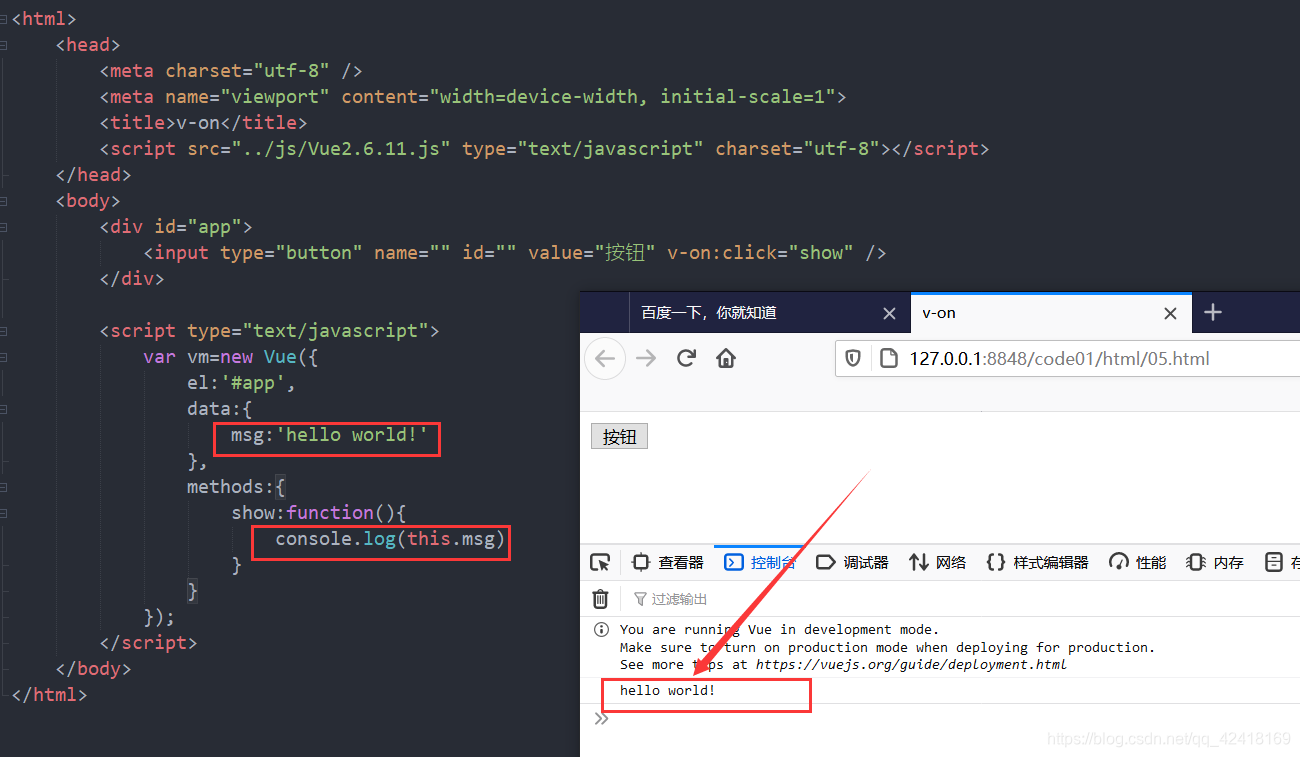Open the 网络 network panel
Viewport: 1300px width, 757px height.
tap(938, 562)
